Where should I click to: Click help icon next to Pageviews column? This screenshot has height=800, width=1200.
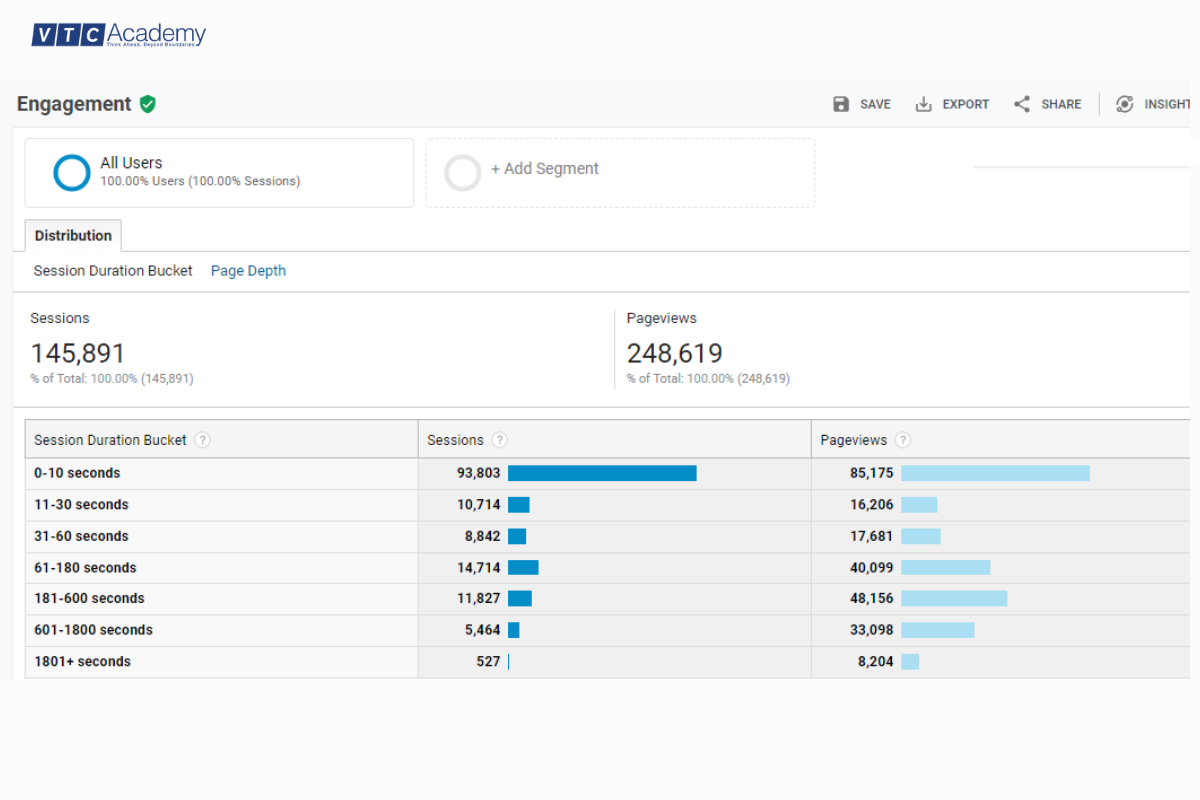coord(903,440)
